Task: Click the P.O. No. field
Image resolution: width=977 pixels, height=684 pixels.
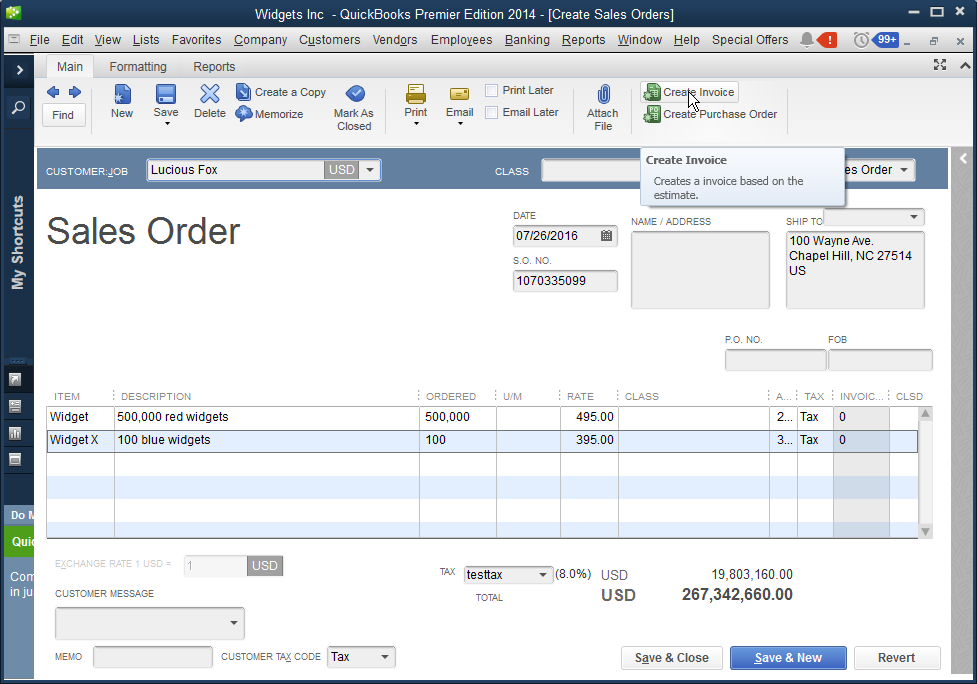Action: (776, 360)
